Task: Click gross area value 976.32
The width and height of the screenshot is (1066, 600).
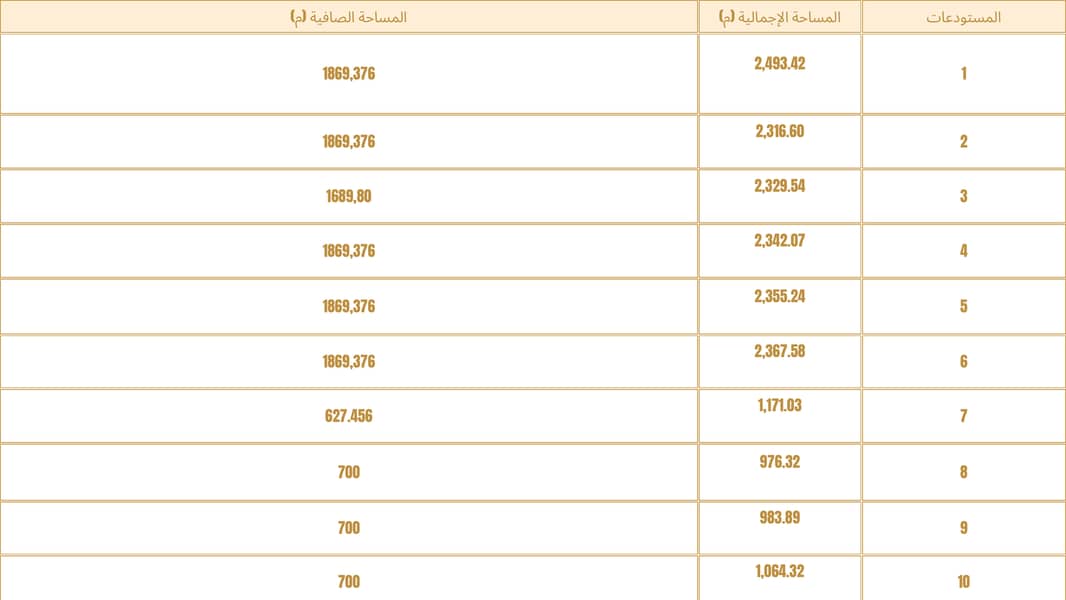Action: coord(780,462)
